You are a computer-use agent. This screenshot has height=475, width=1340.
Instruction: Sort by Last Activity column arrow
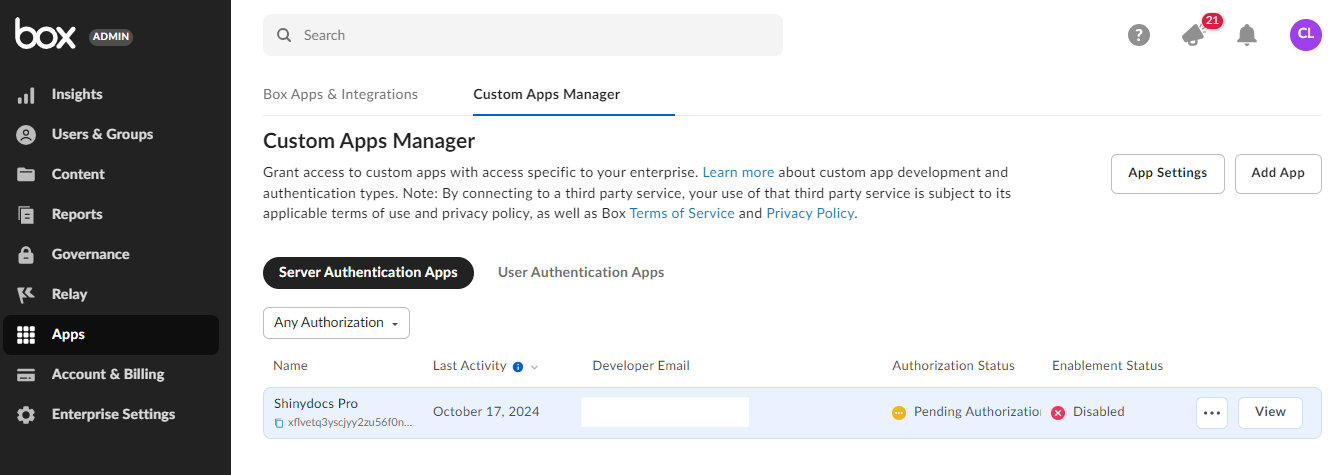535,367
